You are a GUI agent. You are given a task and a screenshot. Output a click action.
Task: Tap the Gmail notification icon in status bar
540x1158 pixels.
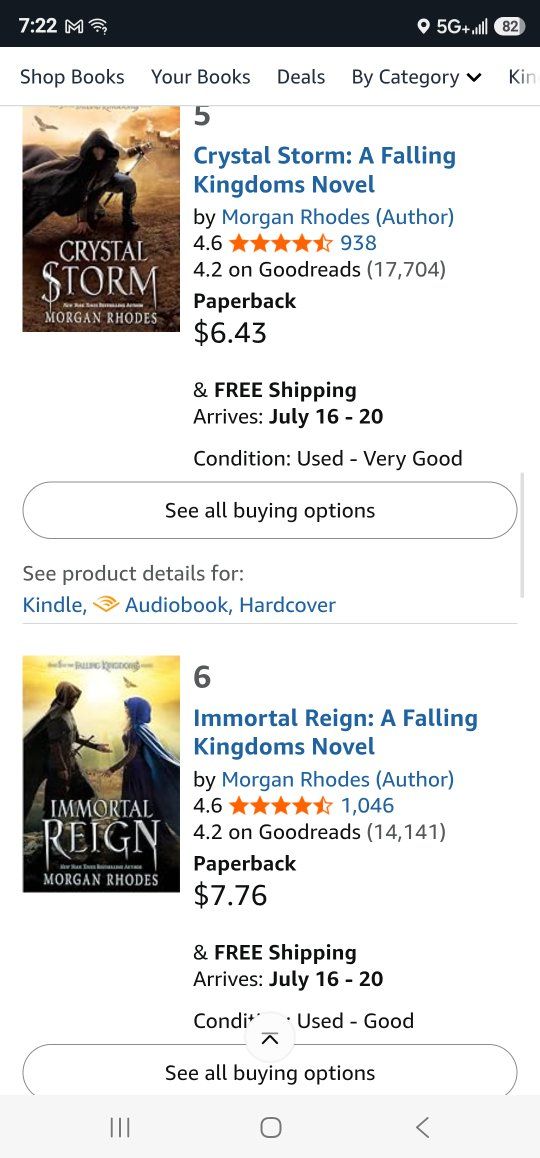[74, 27]
